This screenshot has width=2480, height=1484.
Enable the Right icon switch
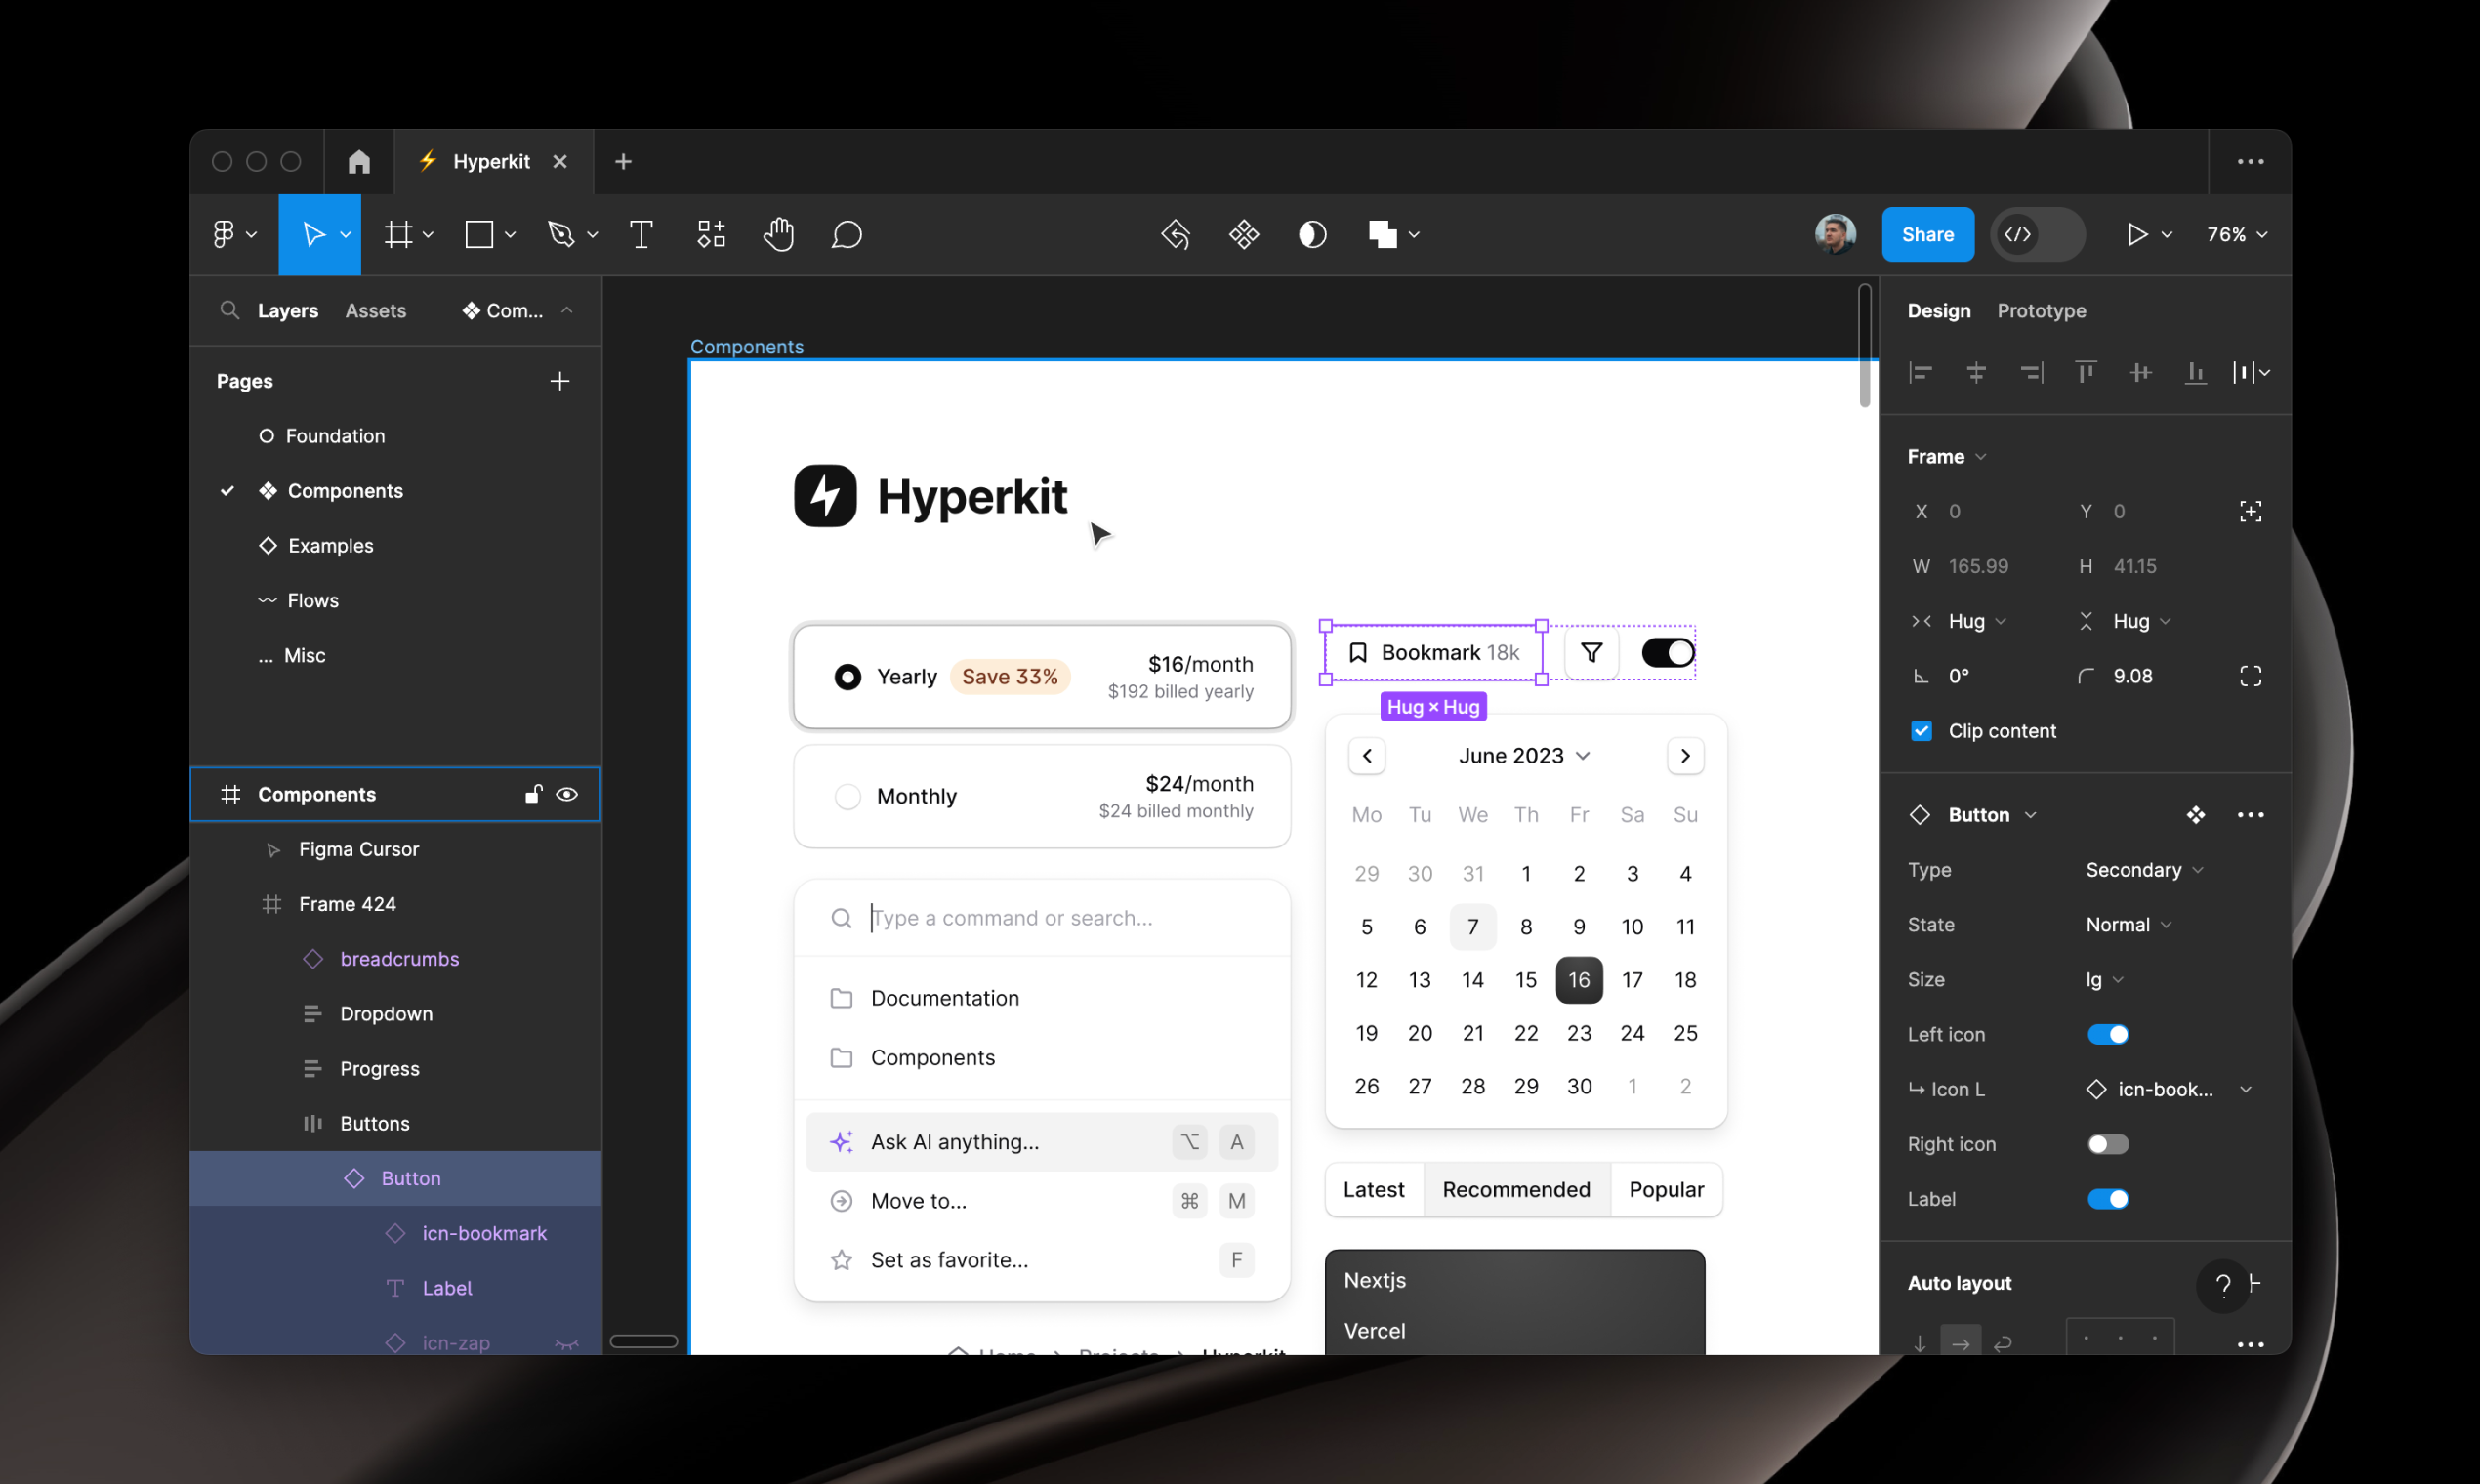tap(2107, 1144)
